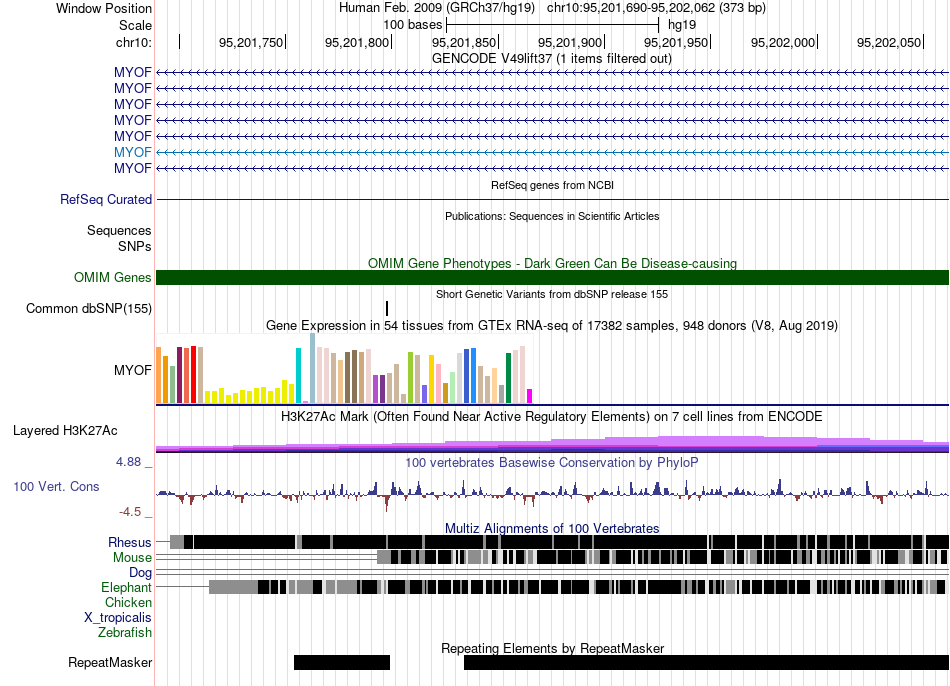The width and height of the screenshot is (950, 686).
Task: Select the Mouse alignment row label
Action: point(132,558)
